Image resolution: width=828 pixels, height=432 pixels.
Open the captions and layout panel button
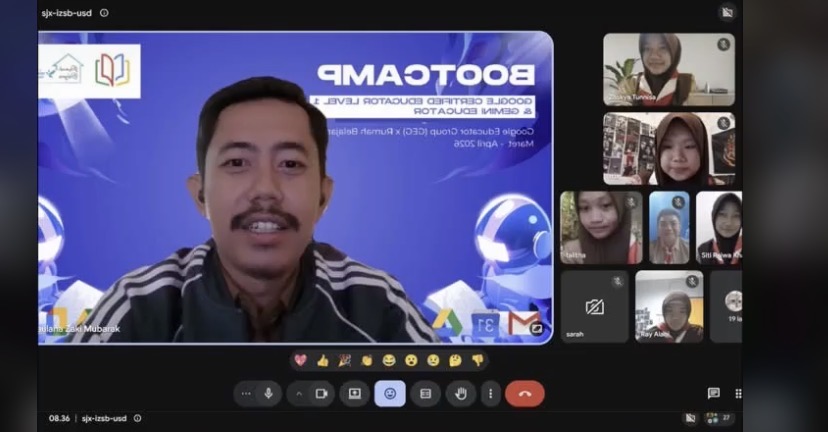coord(426,394)
